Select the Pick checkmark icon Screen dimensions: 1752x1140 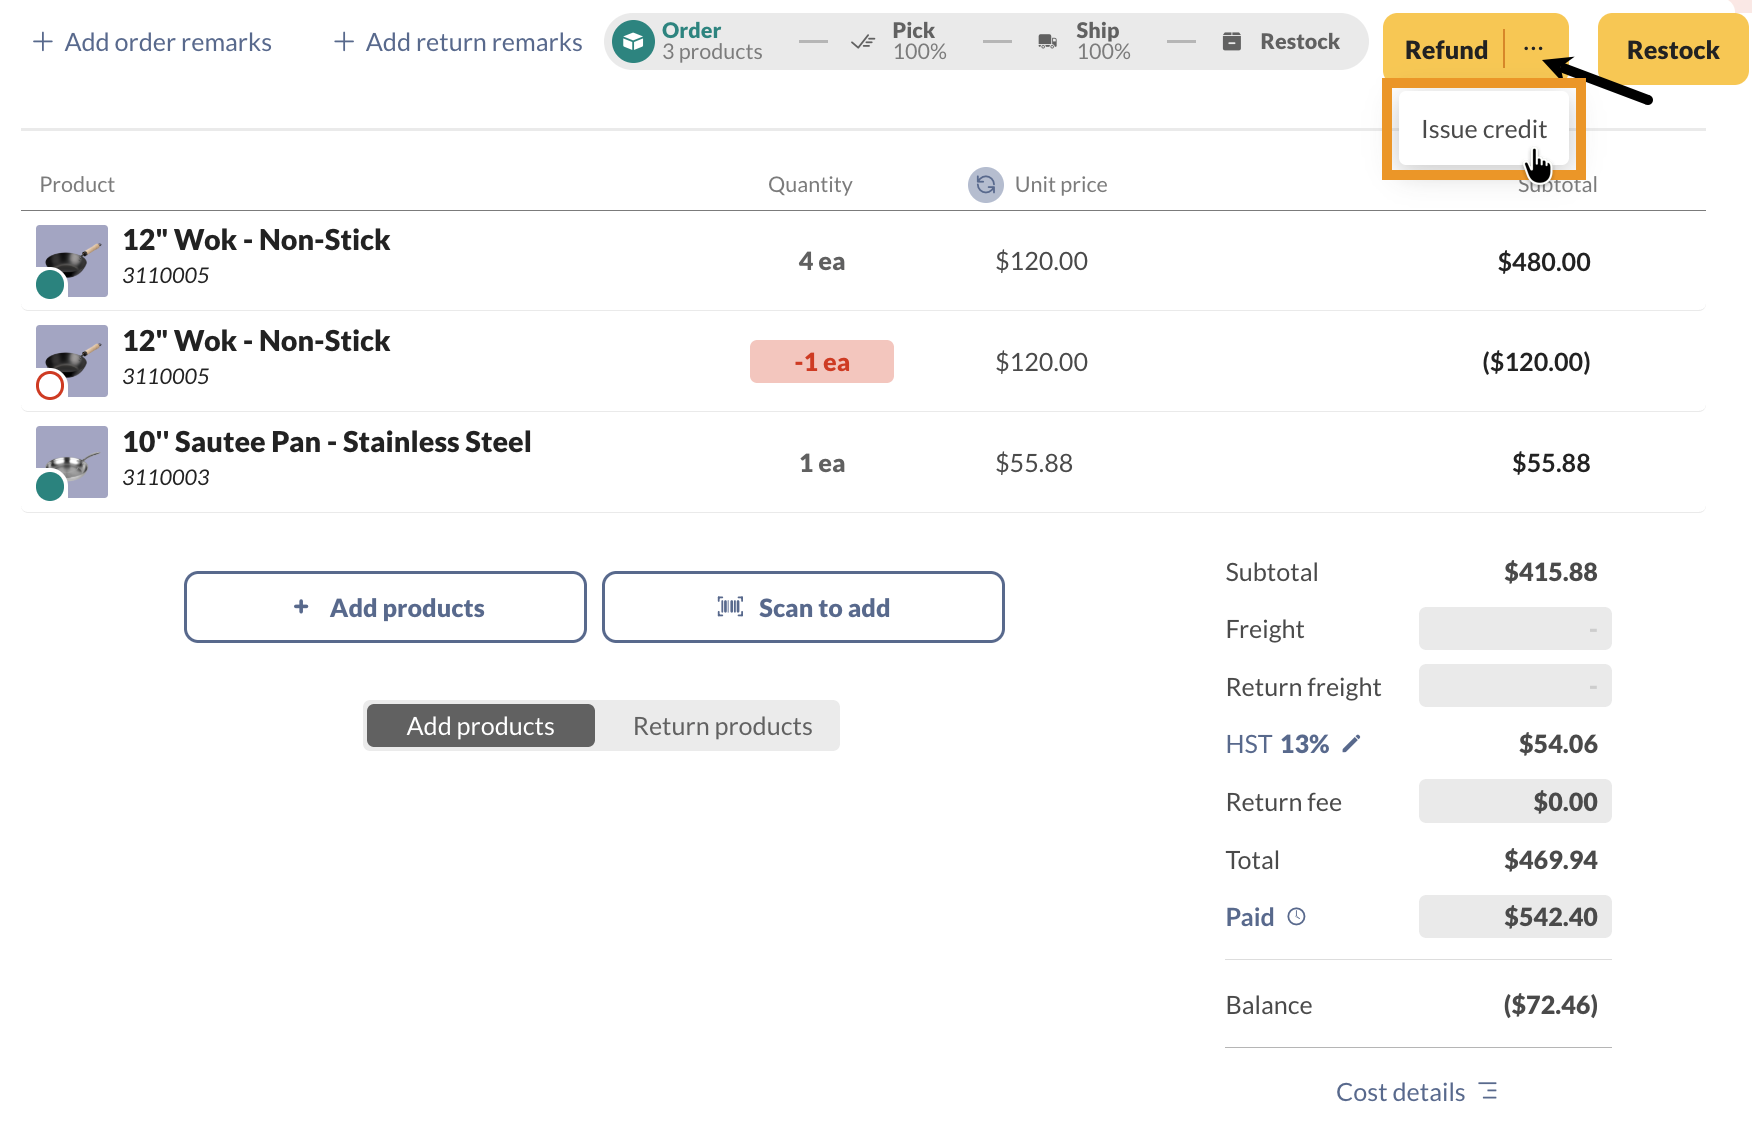pos(862,41)
